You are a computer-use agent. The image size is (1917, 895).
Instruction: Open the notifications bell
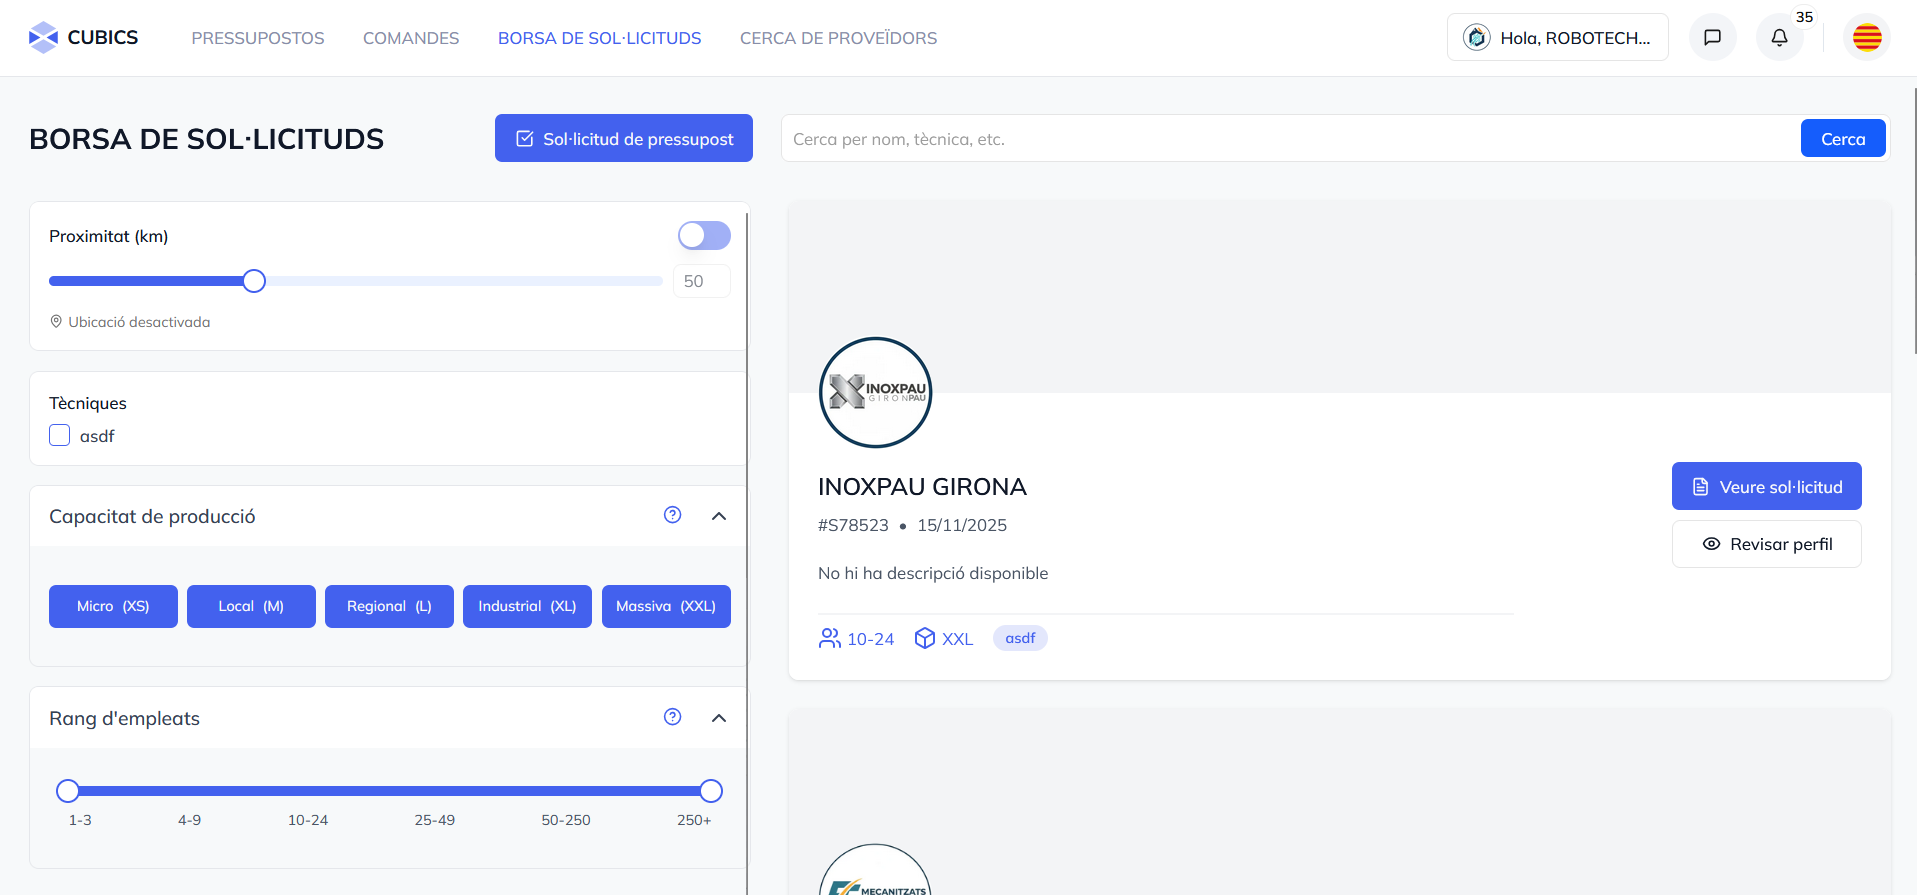pyautogui.click(x=1779, y=38)
